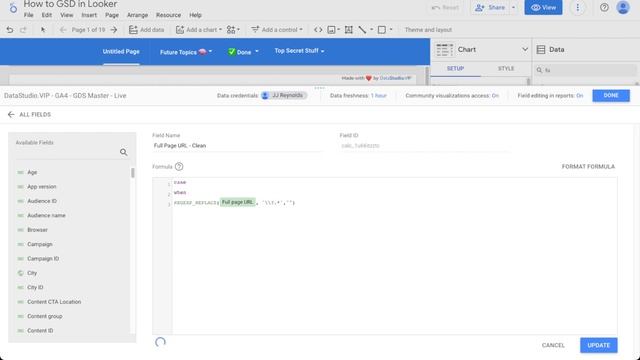This screenshot has width=640, height=360.
Task: Click the search icon in Data panel
Action: [x=539, y=70]
